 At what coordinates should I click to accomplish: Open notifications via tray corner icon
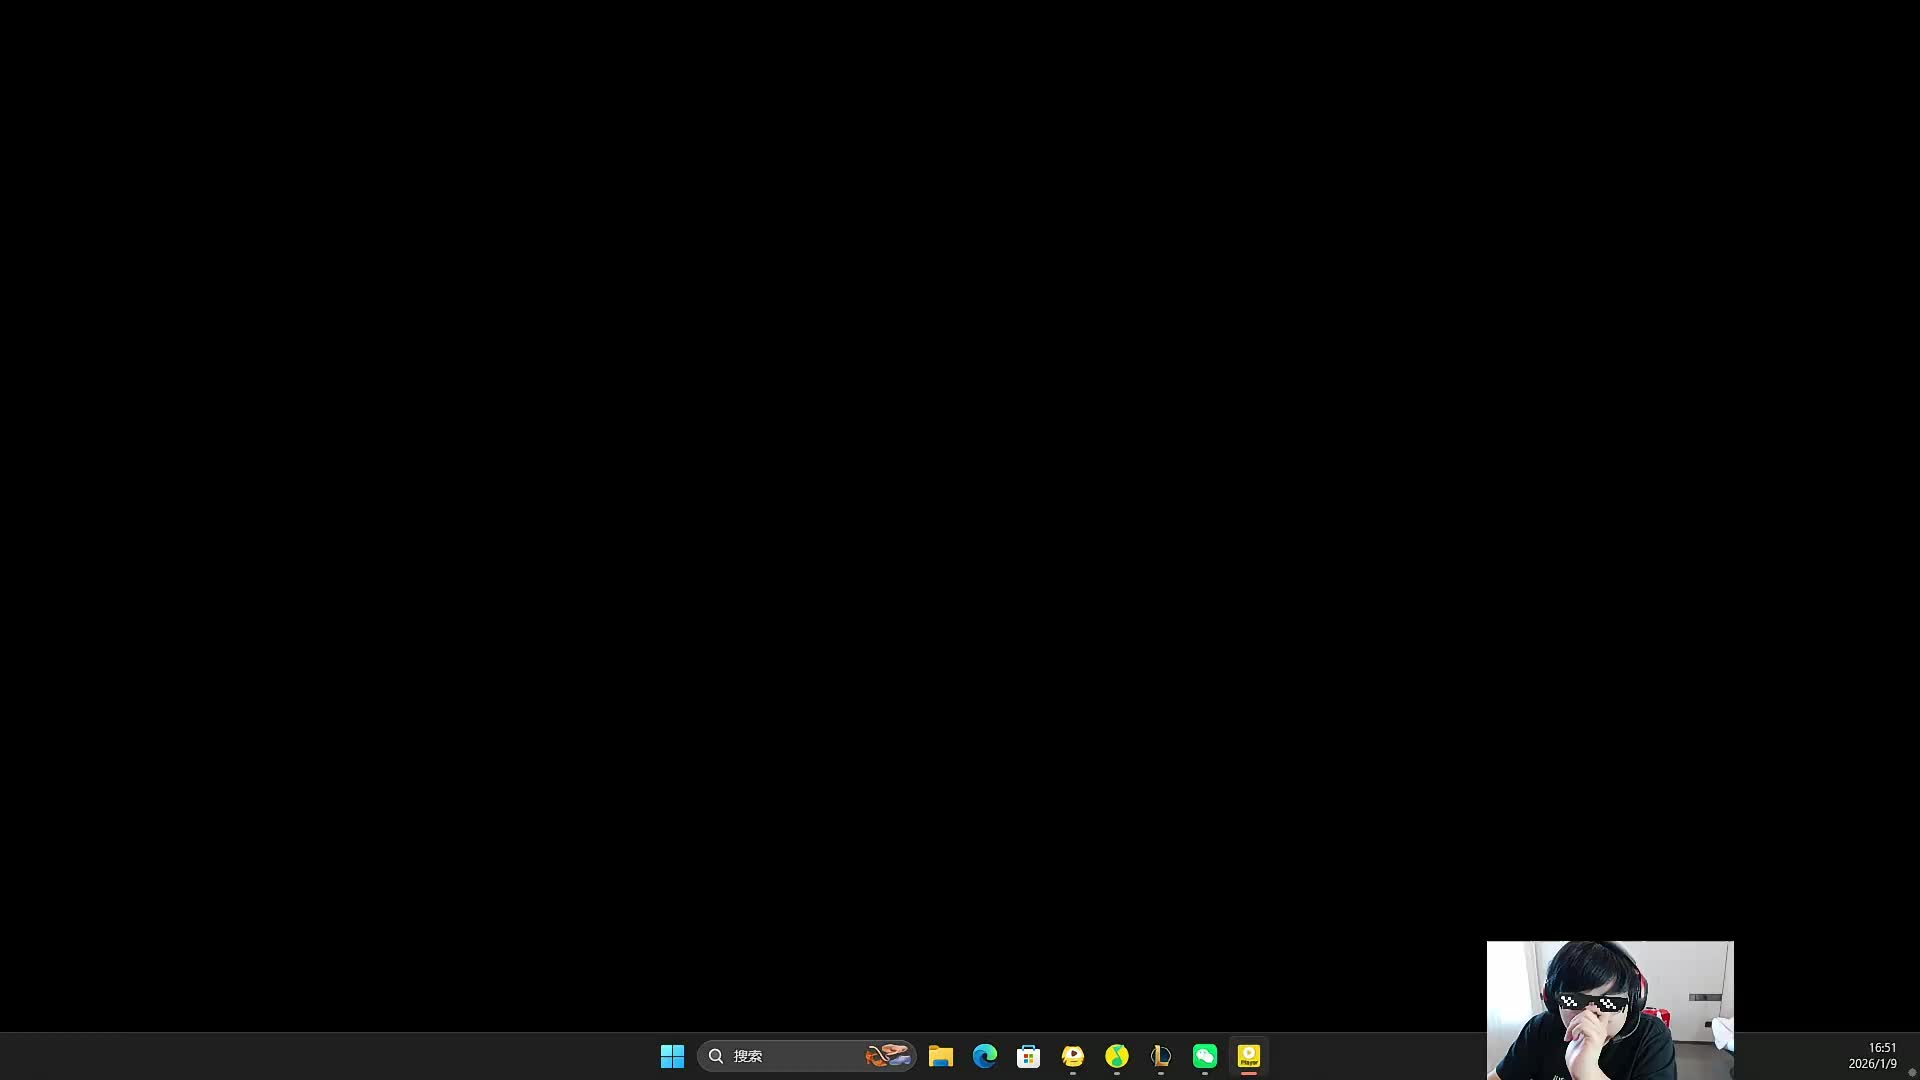coord(1912,1072)
